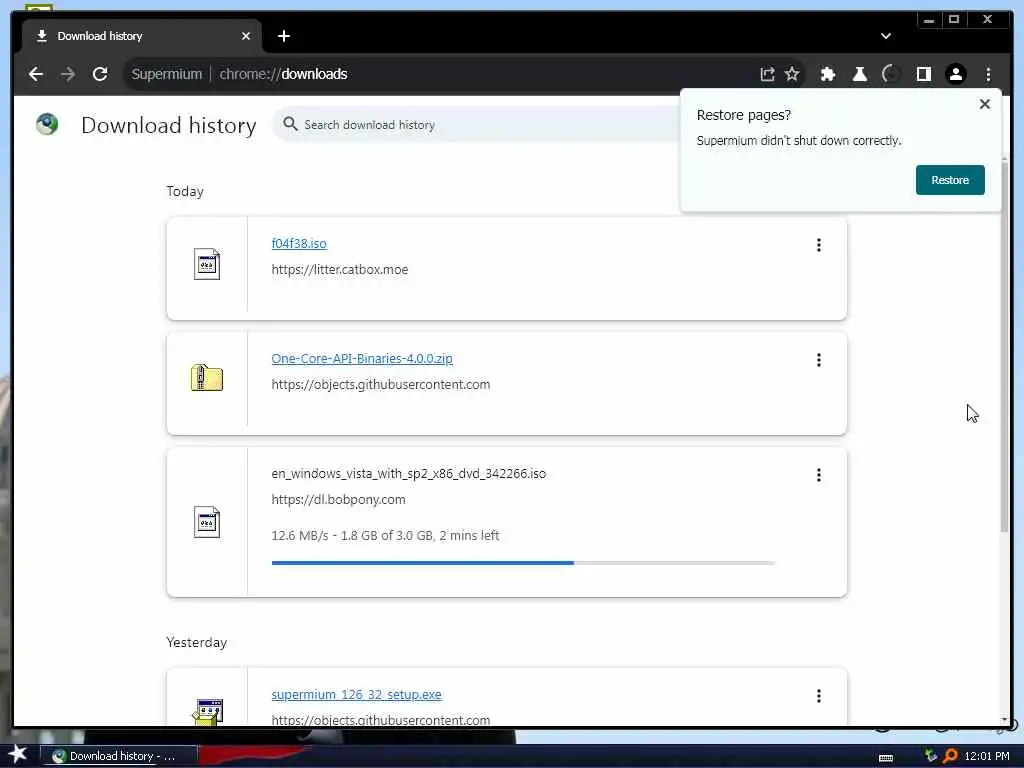This screenshot has height=768, width=1024.
Task: Click the scrollbar down arrow
Action: (x=1004, y=719)
